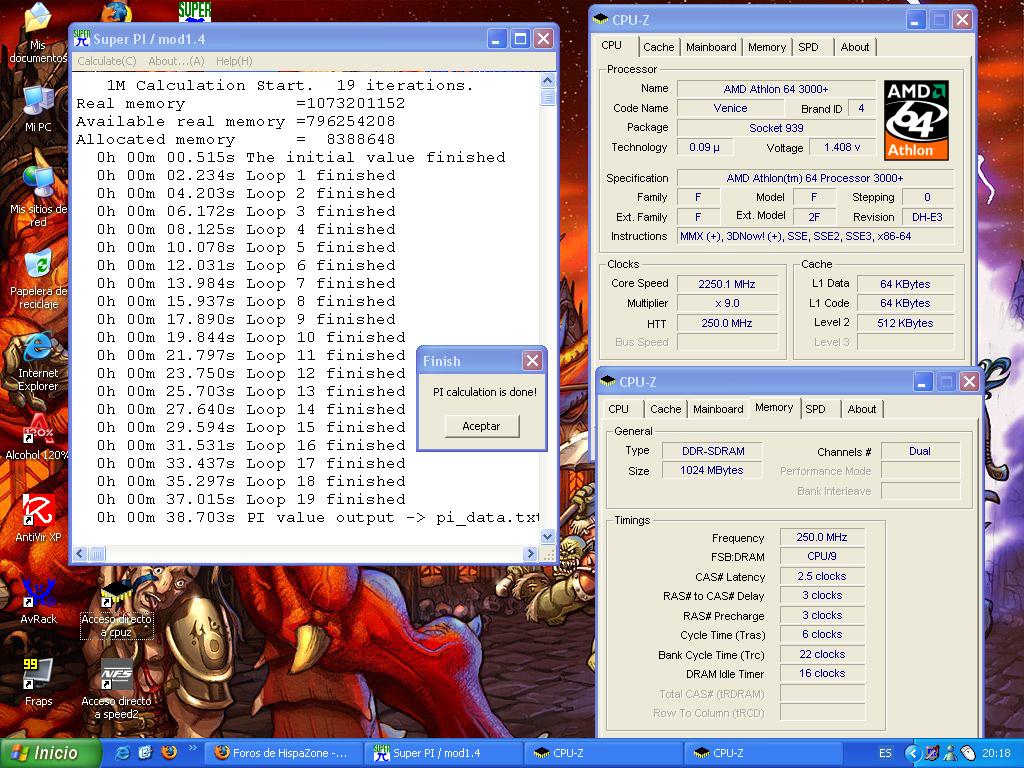
Task: Switch to Mainboard tab in top CPU-Z
Action: (711, 47)
